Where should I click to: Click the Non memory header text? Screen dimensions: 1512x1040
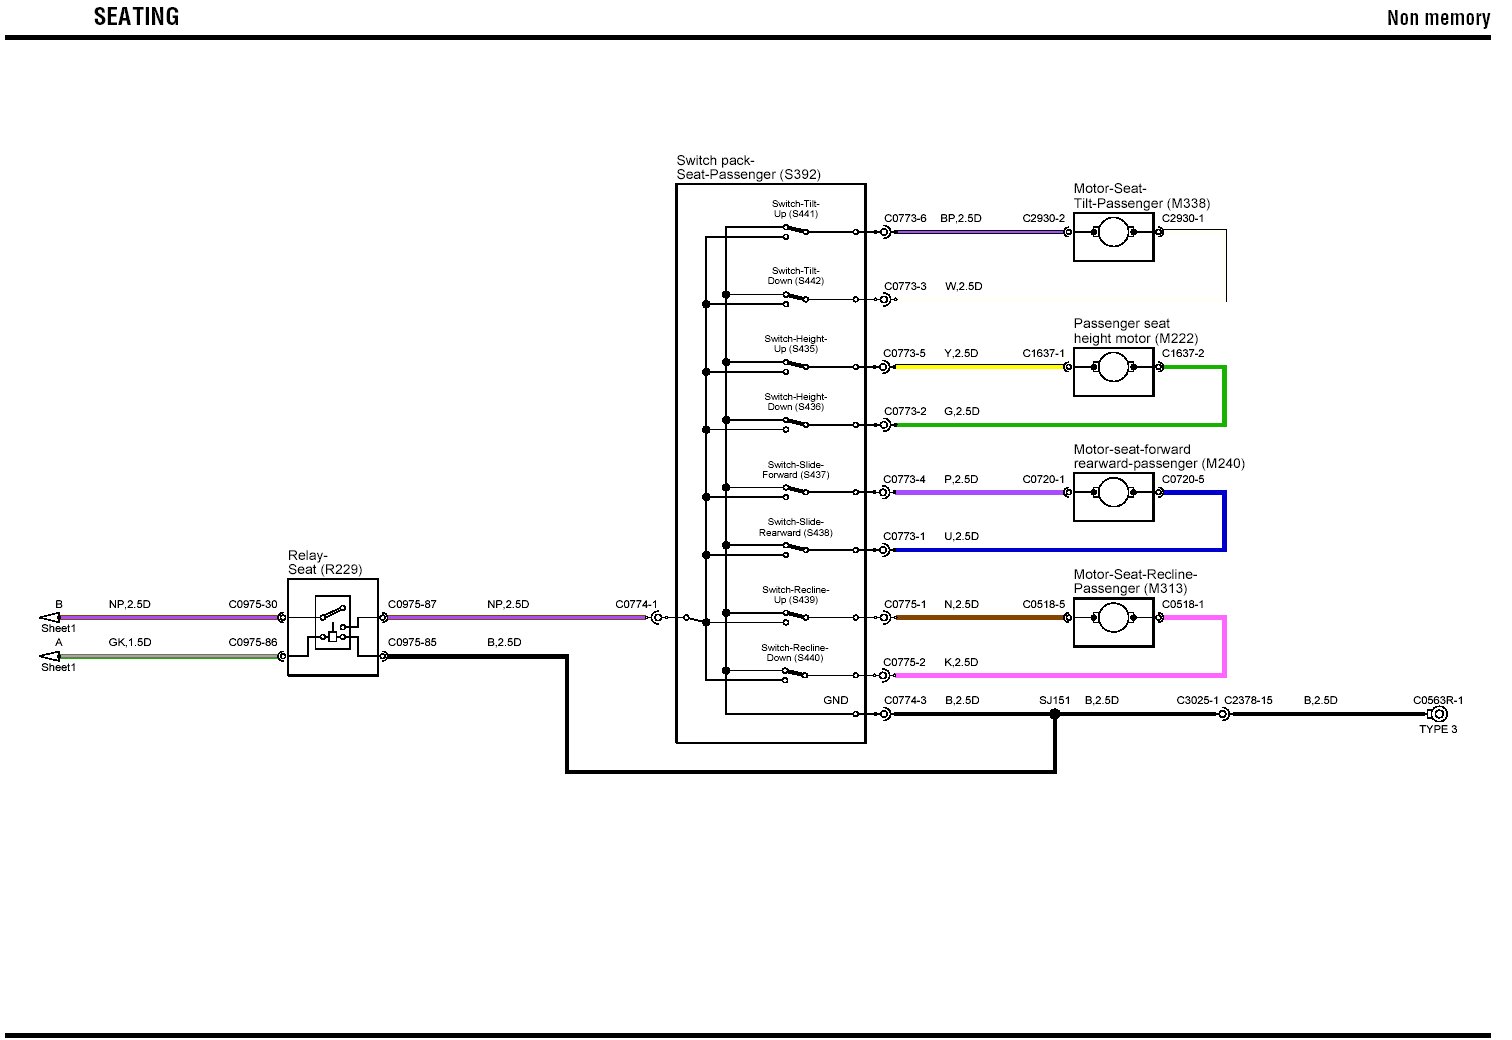point(1437,18)
